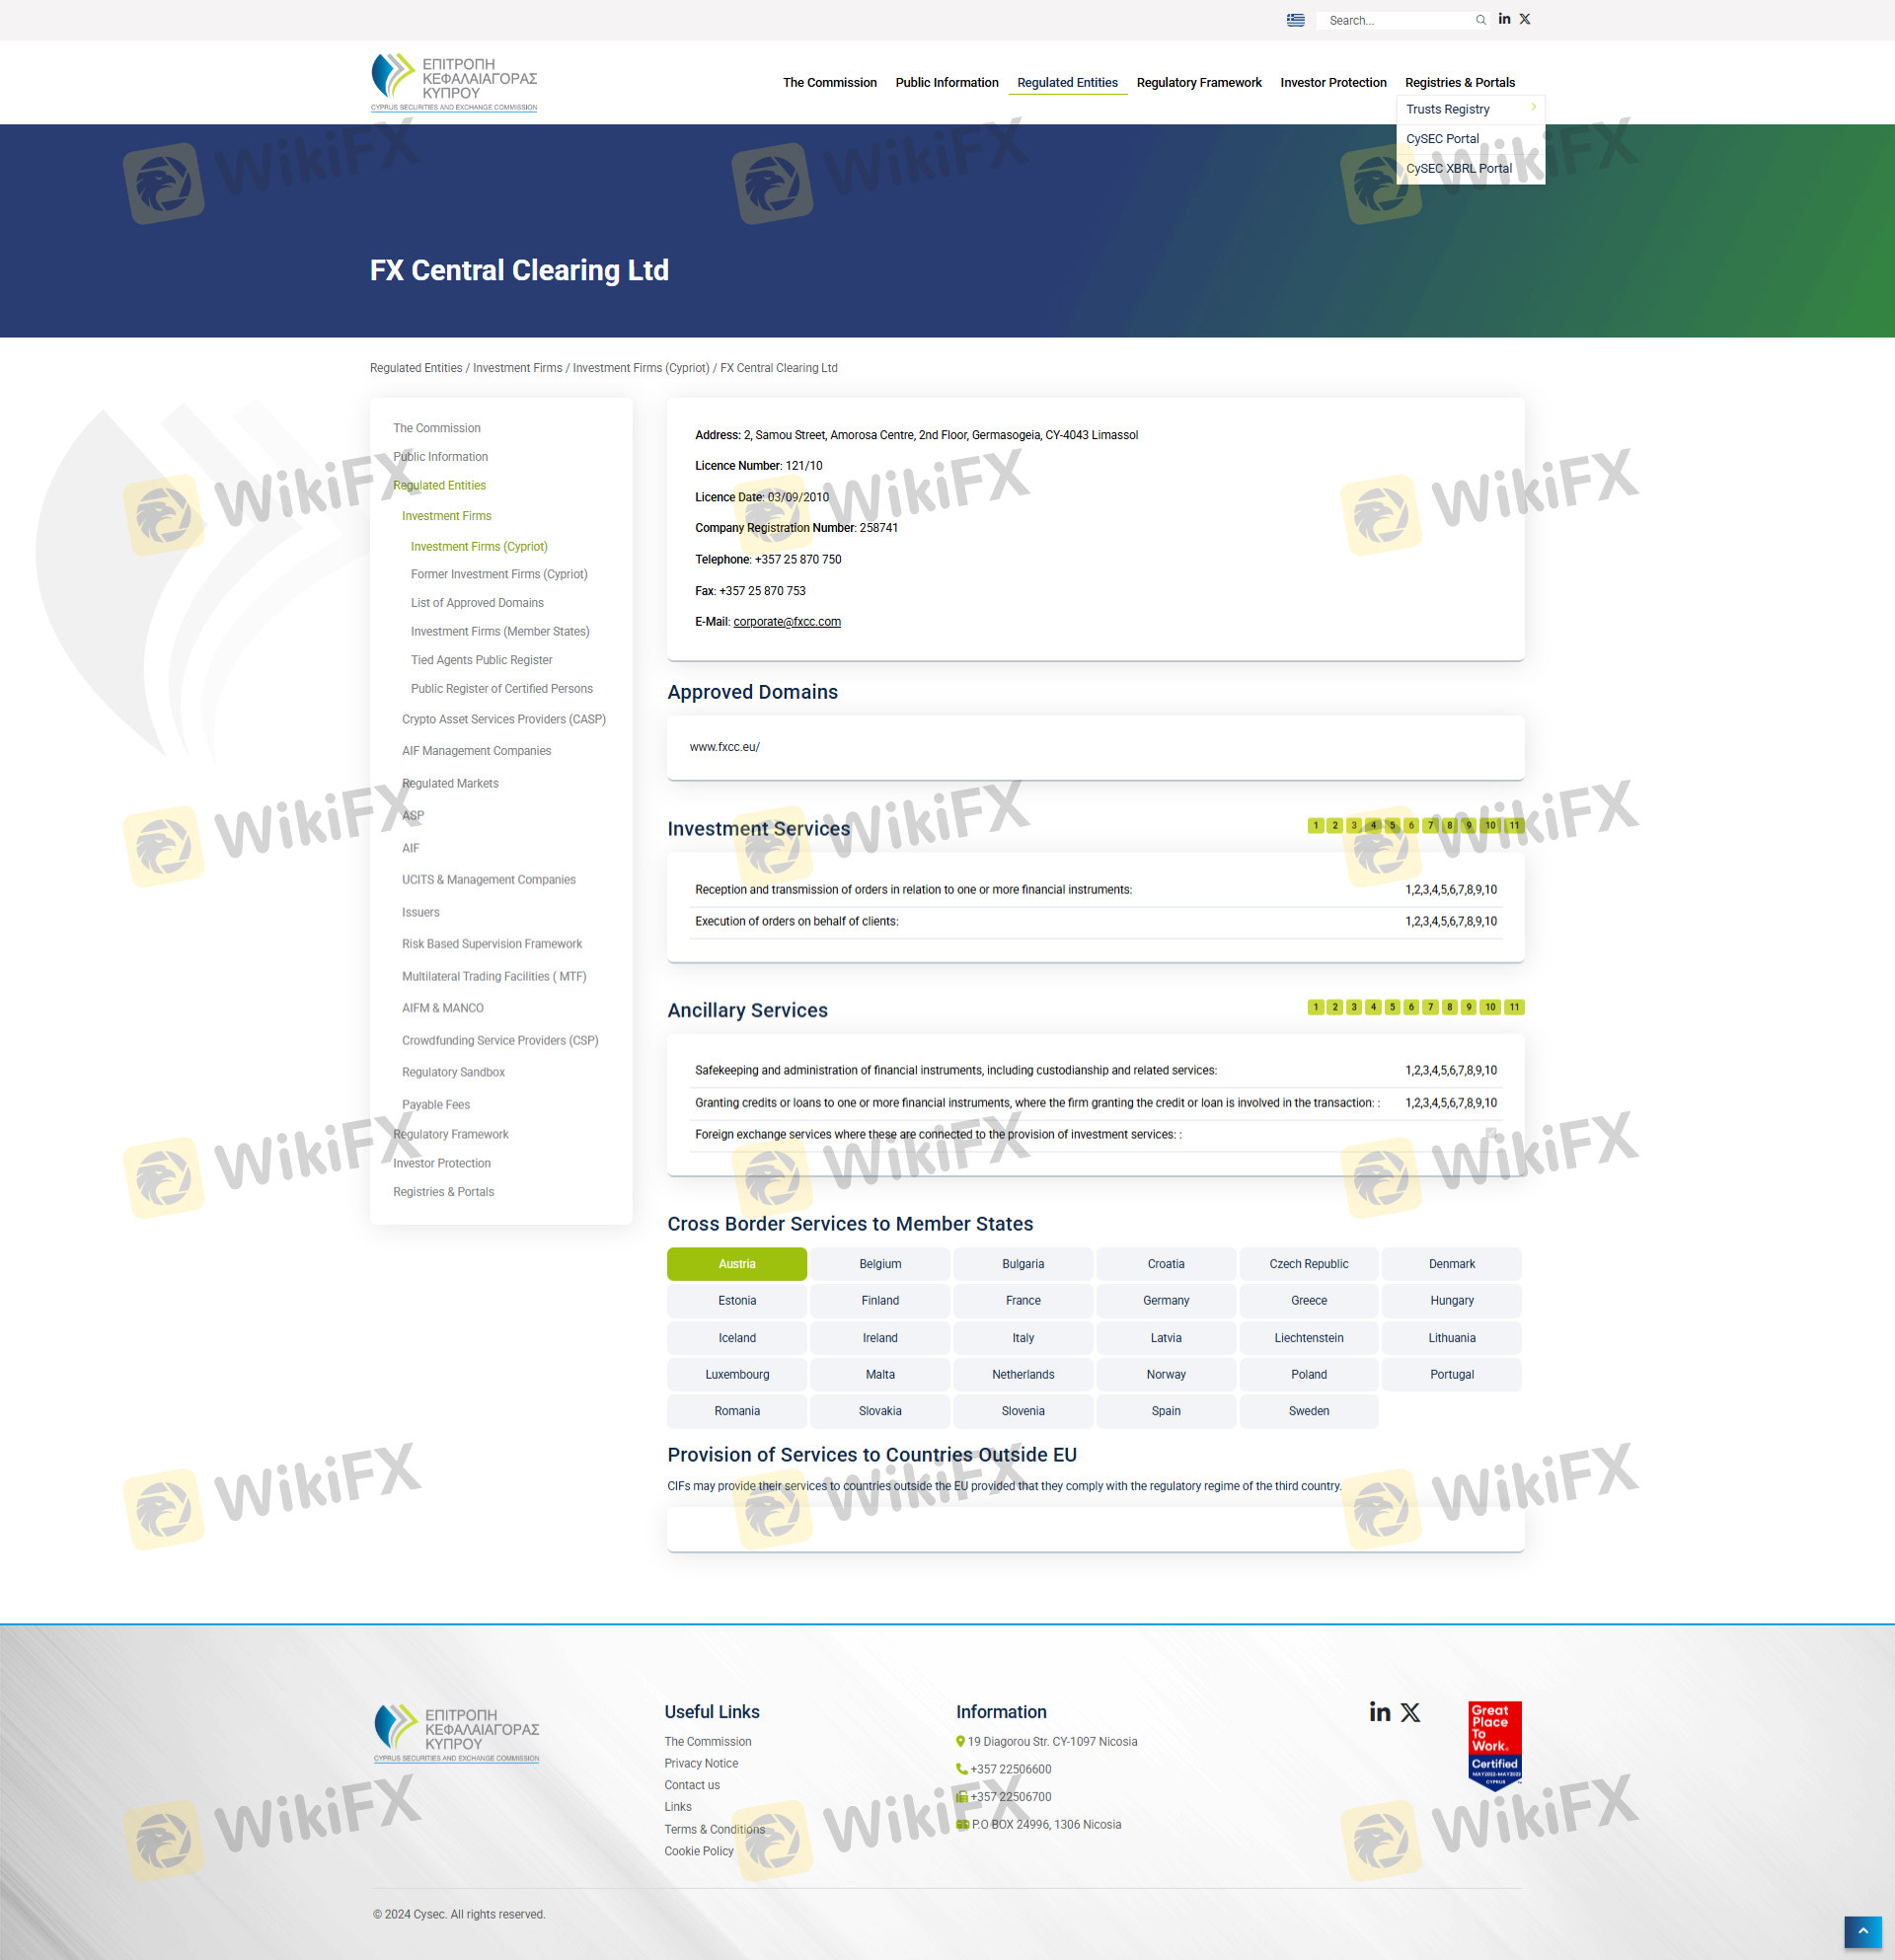Image resolution: width=1895 pixels, height=1960 pixels.
Task: Open Privacy Notice footer link
Action: tap(701, 1764)
